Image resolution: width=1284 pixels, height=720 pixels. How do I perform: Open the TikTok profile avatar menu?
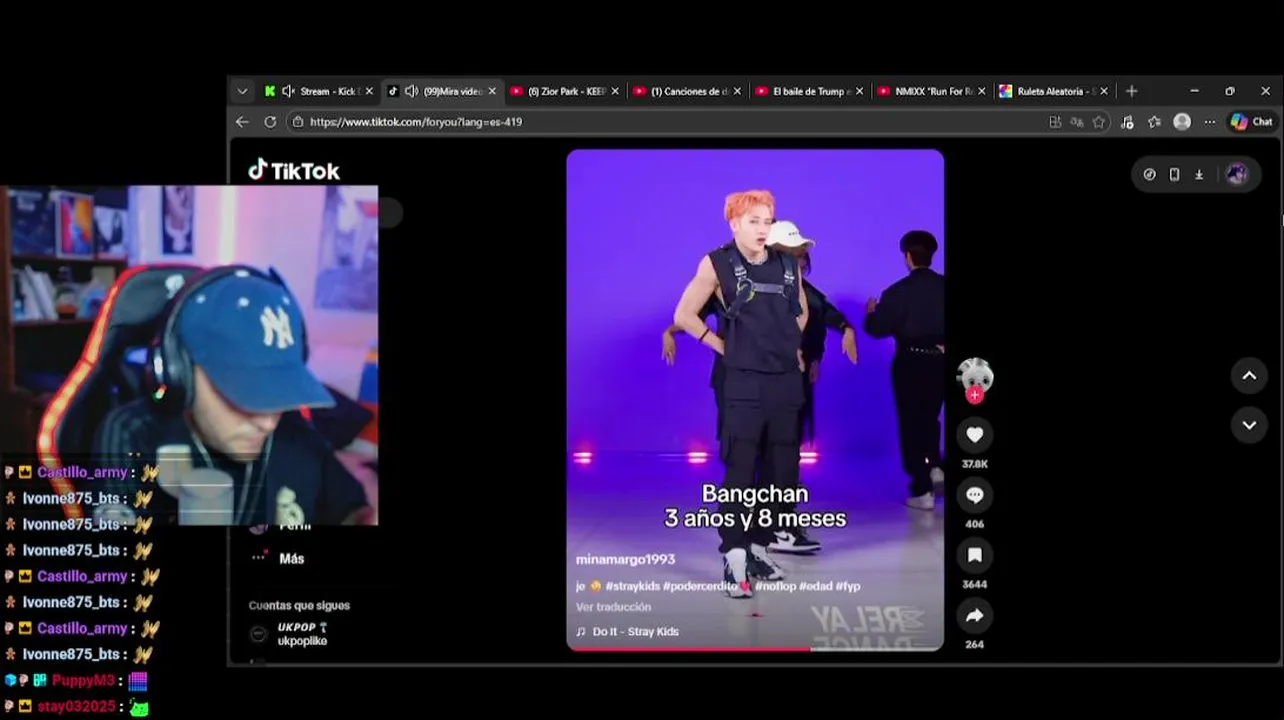coord(1236,174)
